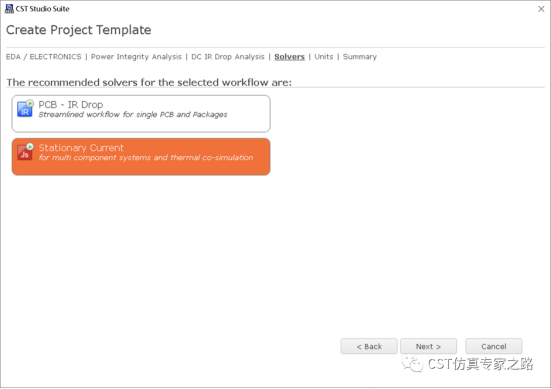Select the PCB - IR Drop solver card

tap(141, 114)
